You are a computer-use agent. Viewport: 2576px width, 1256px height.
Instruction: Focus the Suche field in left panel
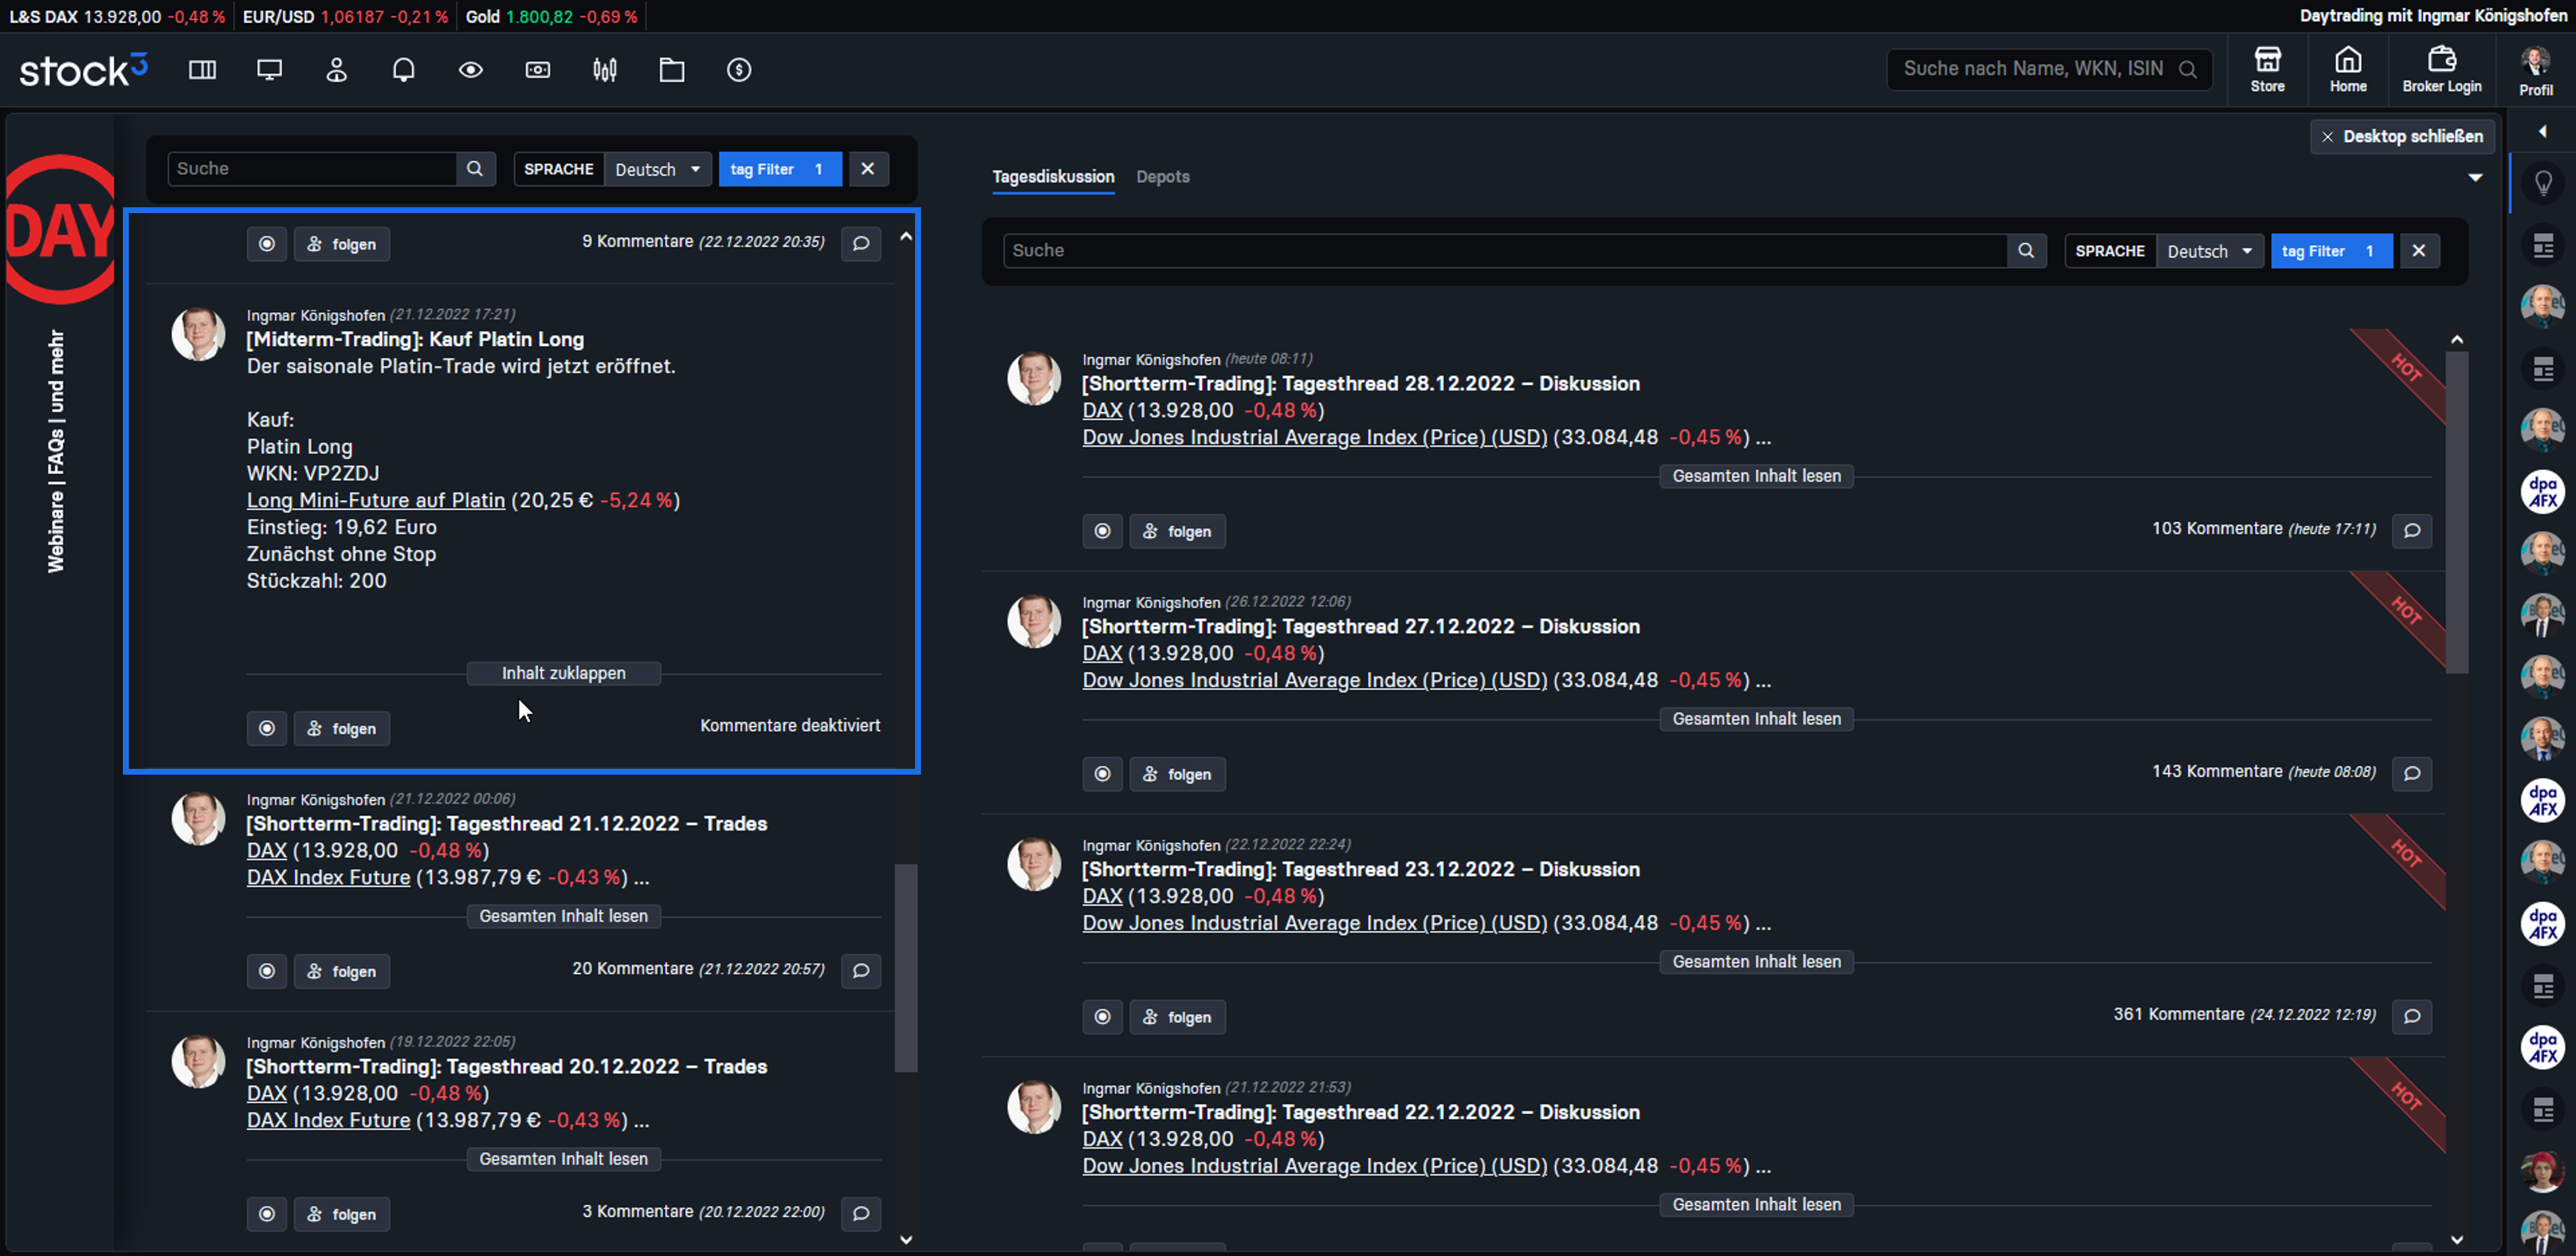pos(312,169)
